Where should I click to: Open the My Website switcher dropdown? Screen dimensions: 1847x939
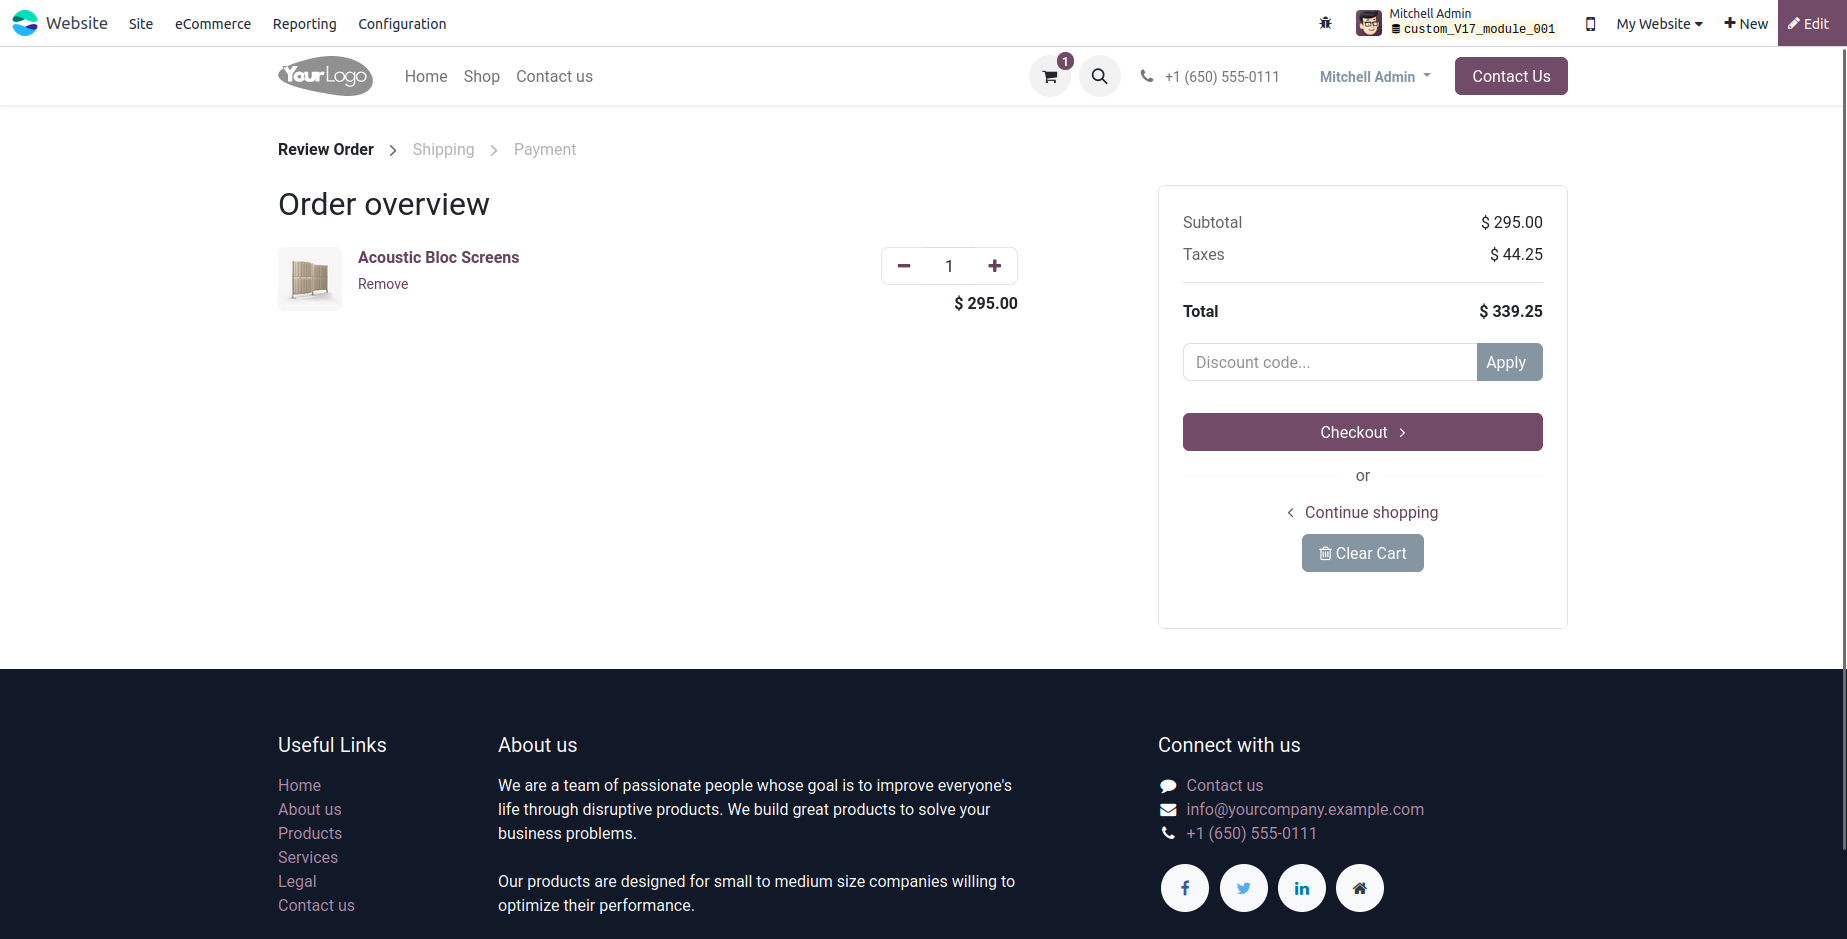pyautogui.click(x=1659, y=24)
